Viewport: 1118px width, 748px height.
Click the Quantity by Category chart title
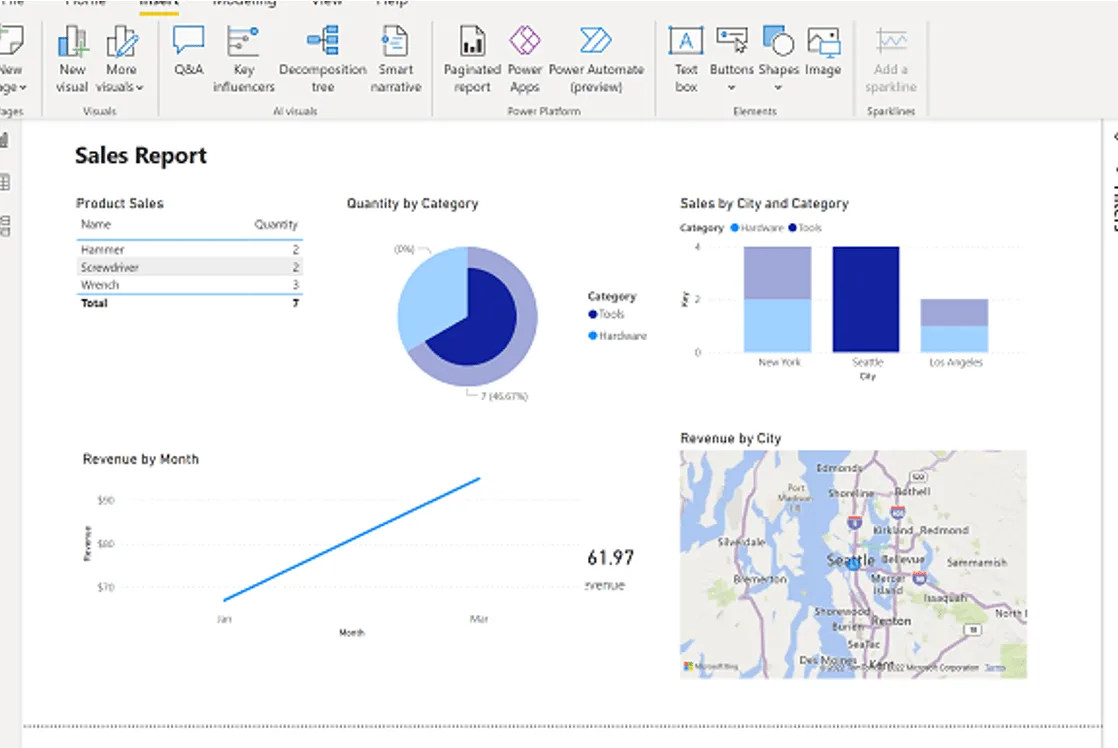[x=412, y=204]
